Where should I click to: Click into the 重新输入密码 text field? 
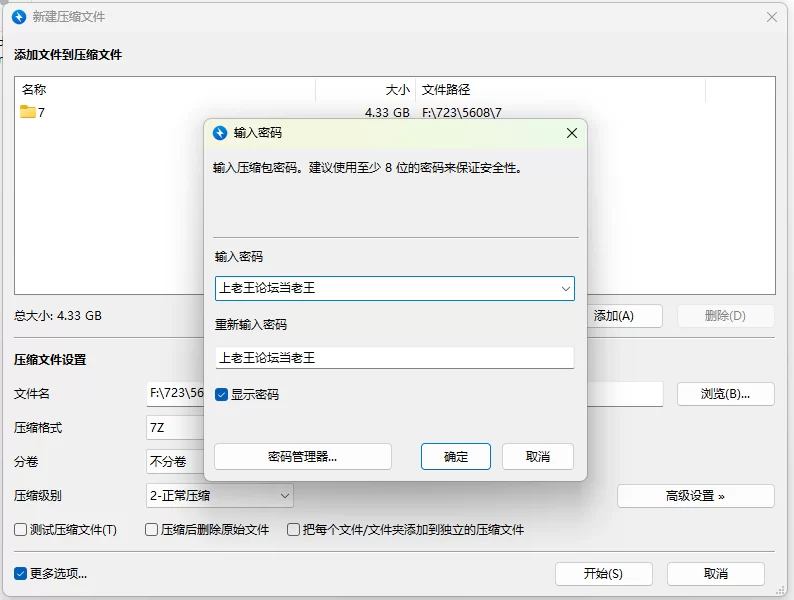pos(394,357)
